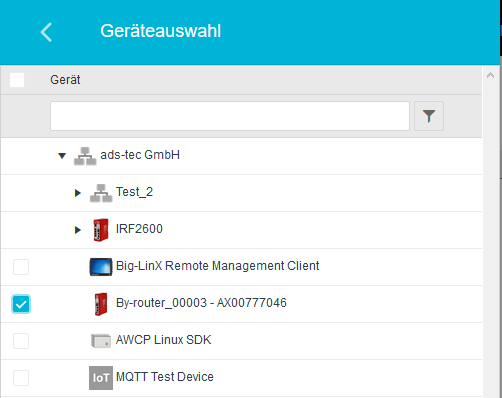502x398 pixels.
Task: Select the Test_2 row label
Action: (x=134, y=192)
